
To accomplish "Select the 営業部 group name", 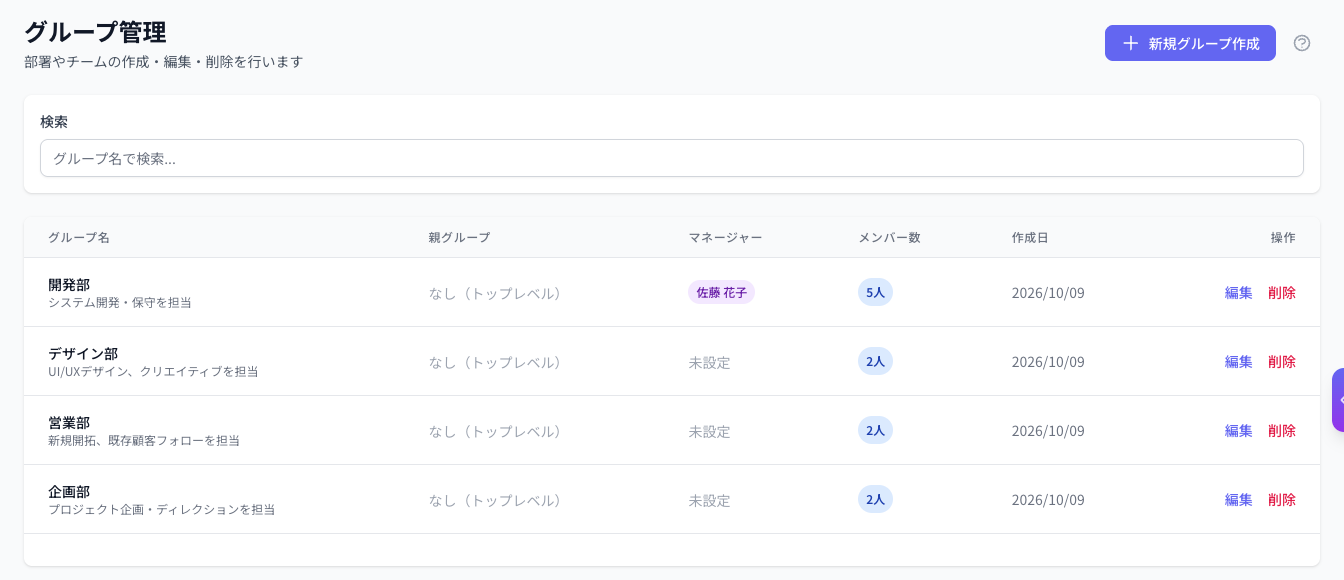I will pyautogui.click(x=69, y=423).
